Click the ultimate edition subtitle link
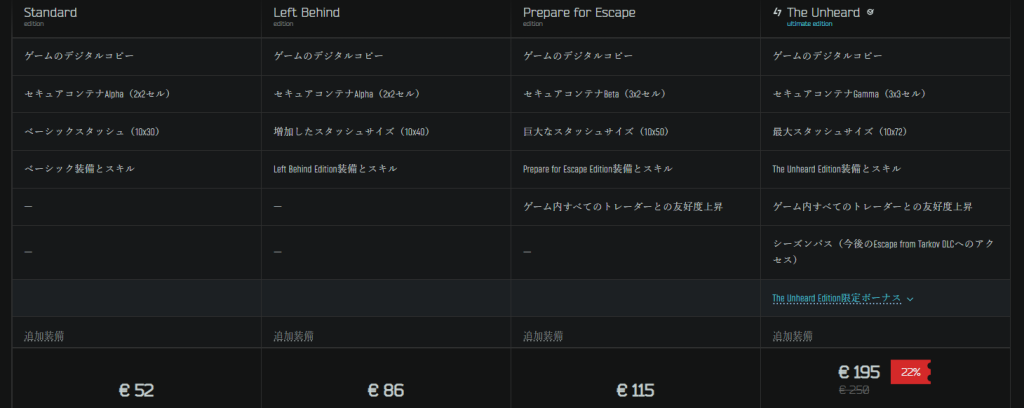 [809, 24]
